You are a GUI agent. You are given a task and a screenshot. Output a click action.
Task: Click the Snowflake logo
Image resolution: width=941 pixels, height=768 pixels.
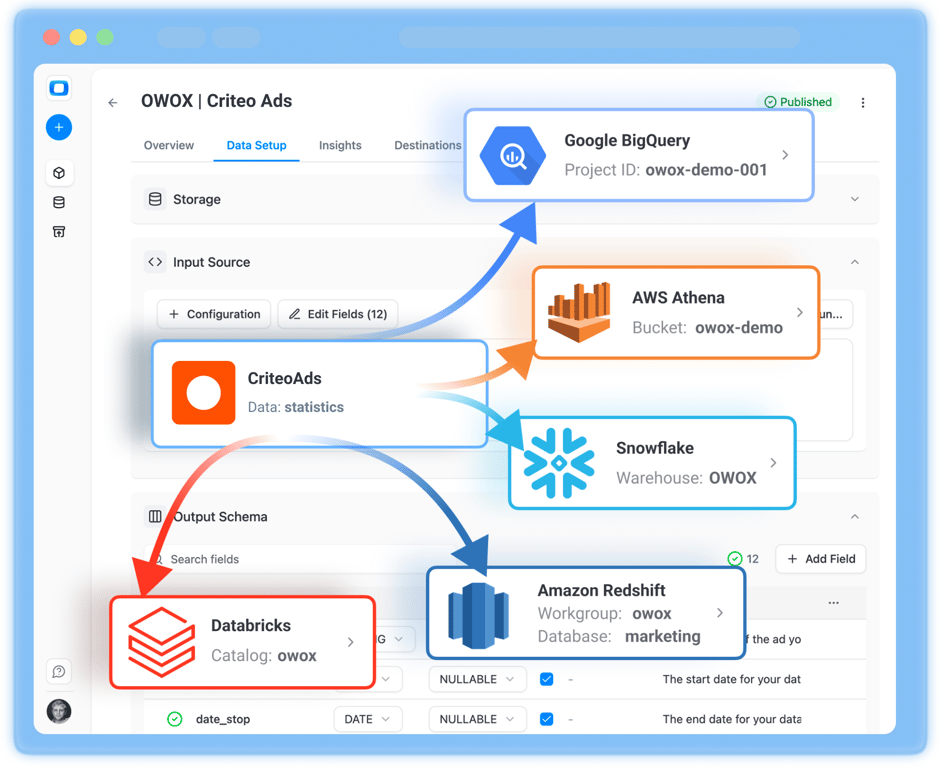[x=559, y=463]
